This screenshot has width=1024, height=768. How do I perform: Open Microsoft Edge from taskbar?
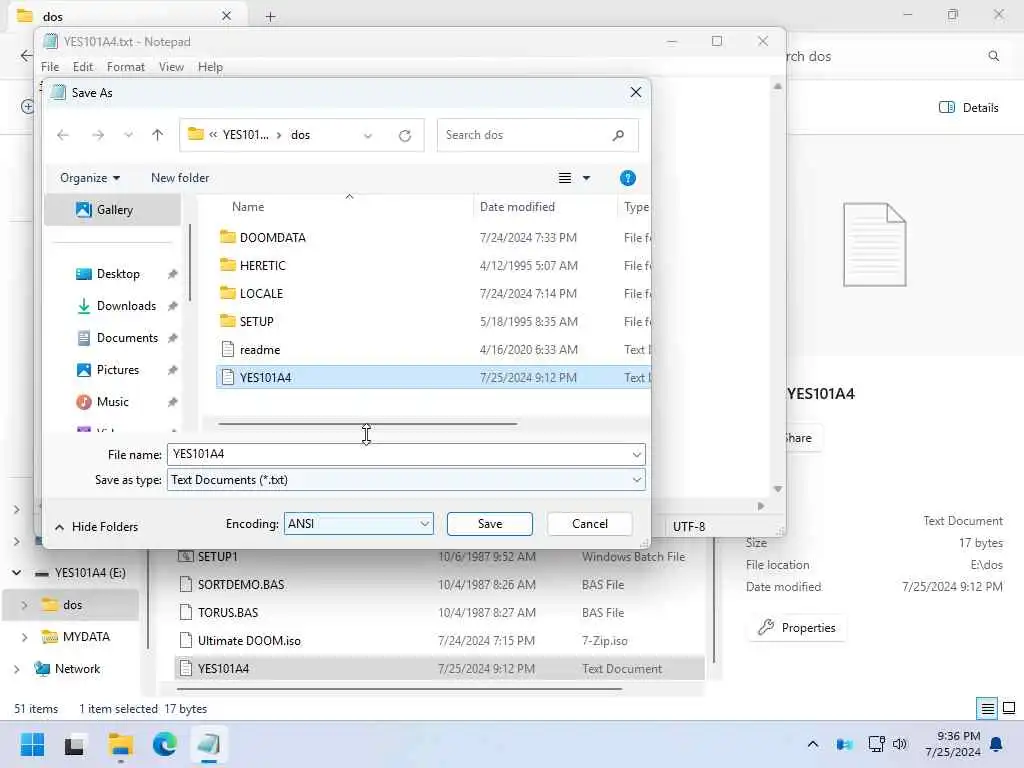pos(165,744)
